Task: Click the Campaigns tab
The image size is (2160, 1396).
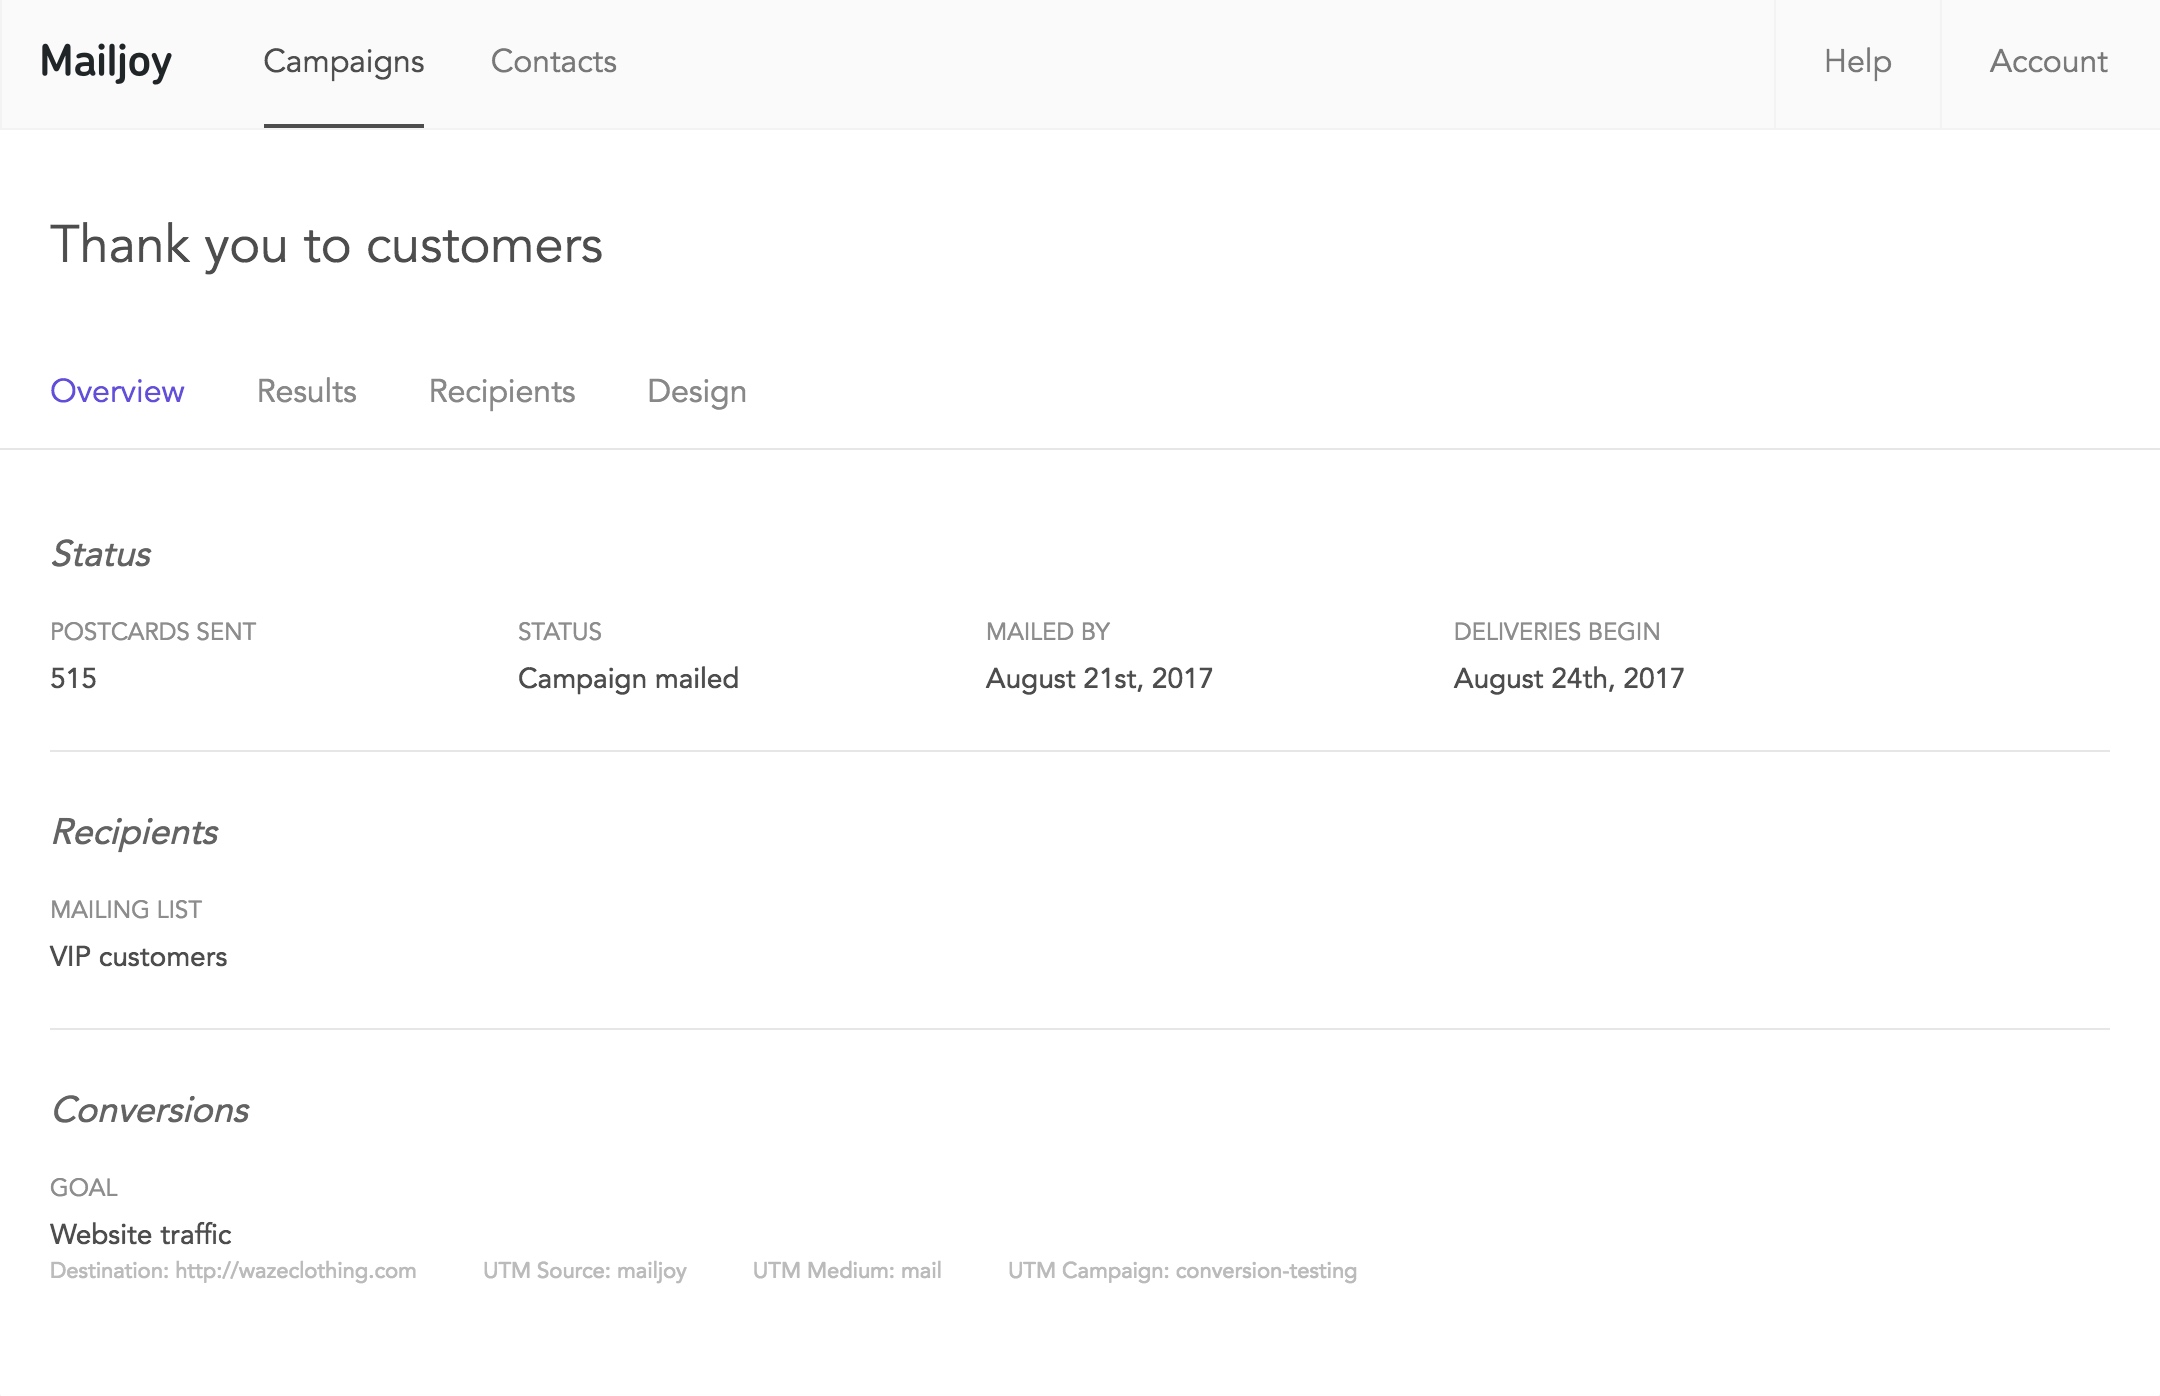Action: pyautogui.click(x=343, y=61)
